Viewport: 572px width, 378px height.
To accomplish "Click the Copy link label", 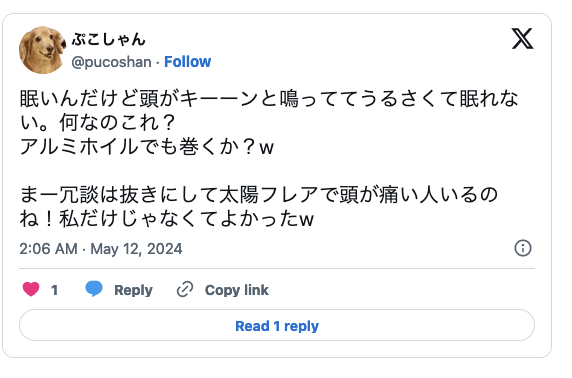I will 237,290.
